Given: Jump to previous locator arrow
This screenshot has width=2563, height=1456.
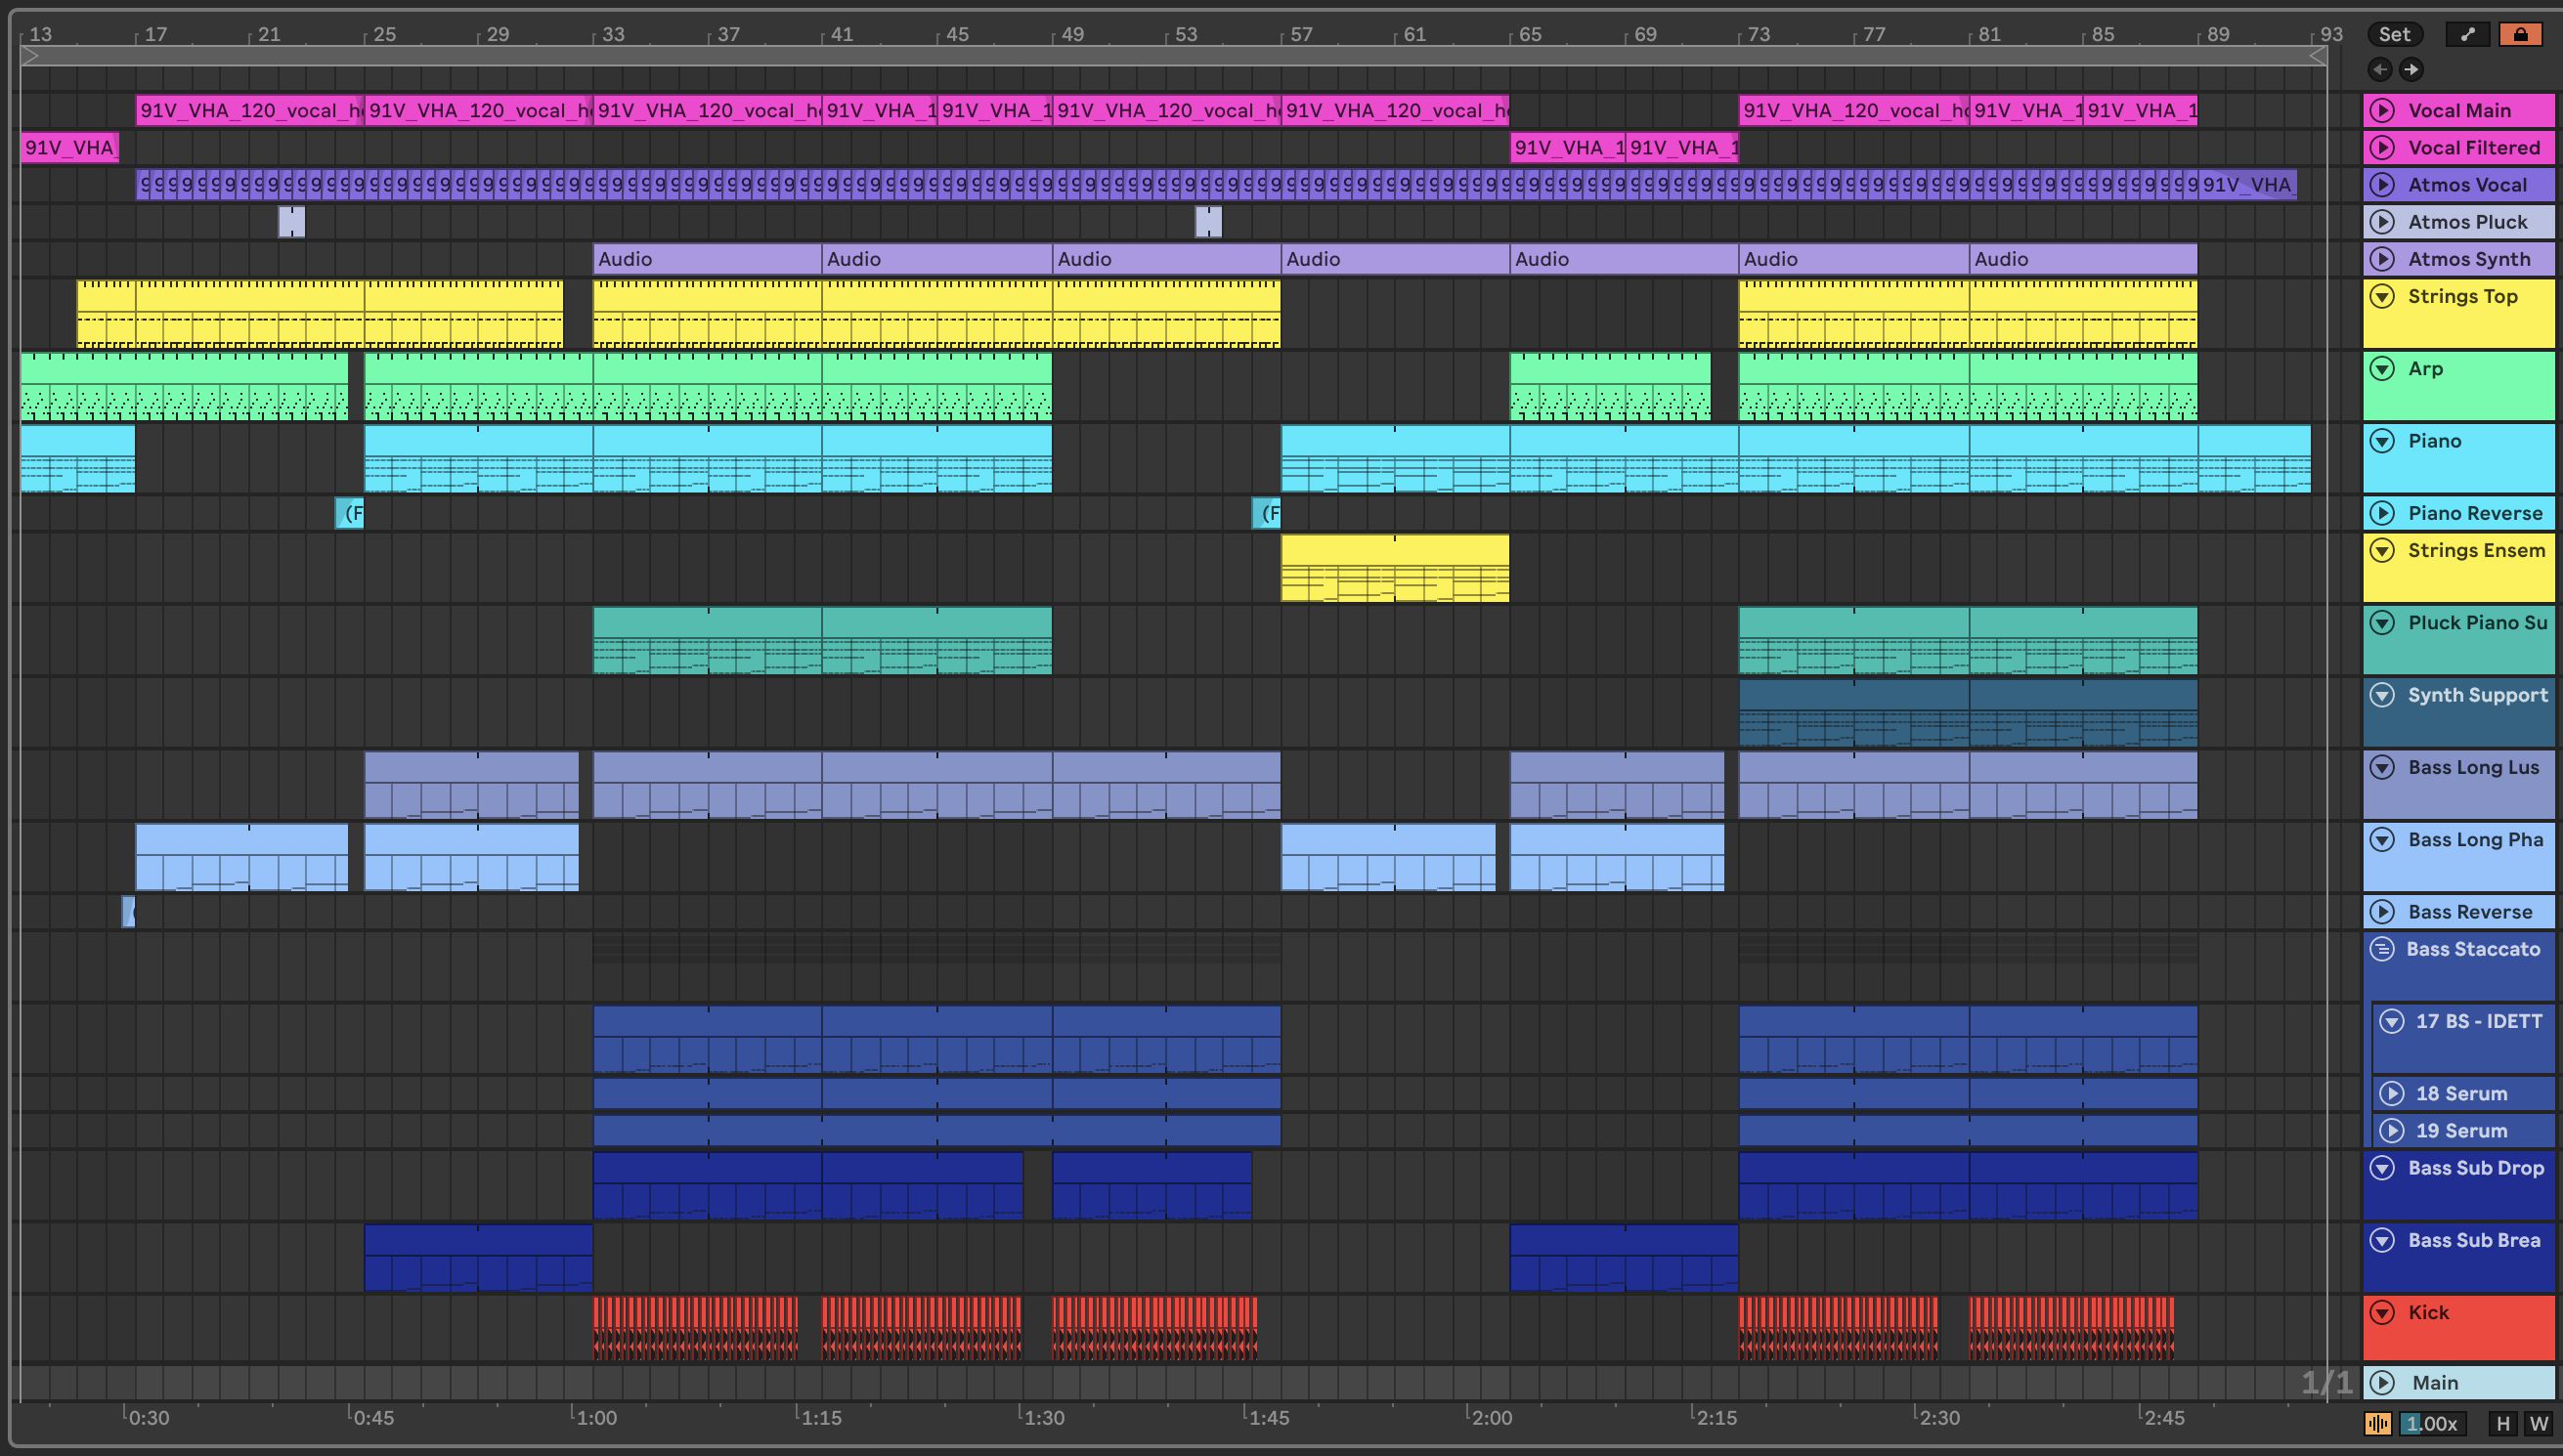Looking at the screenshot, I should [x=2380, y=69].
